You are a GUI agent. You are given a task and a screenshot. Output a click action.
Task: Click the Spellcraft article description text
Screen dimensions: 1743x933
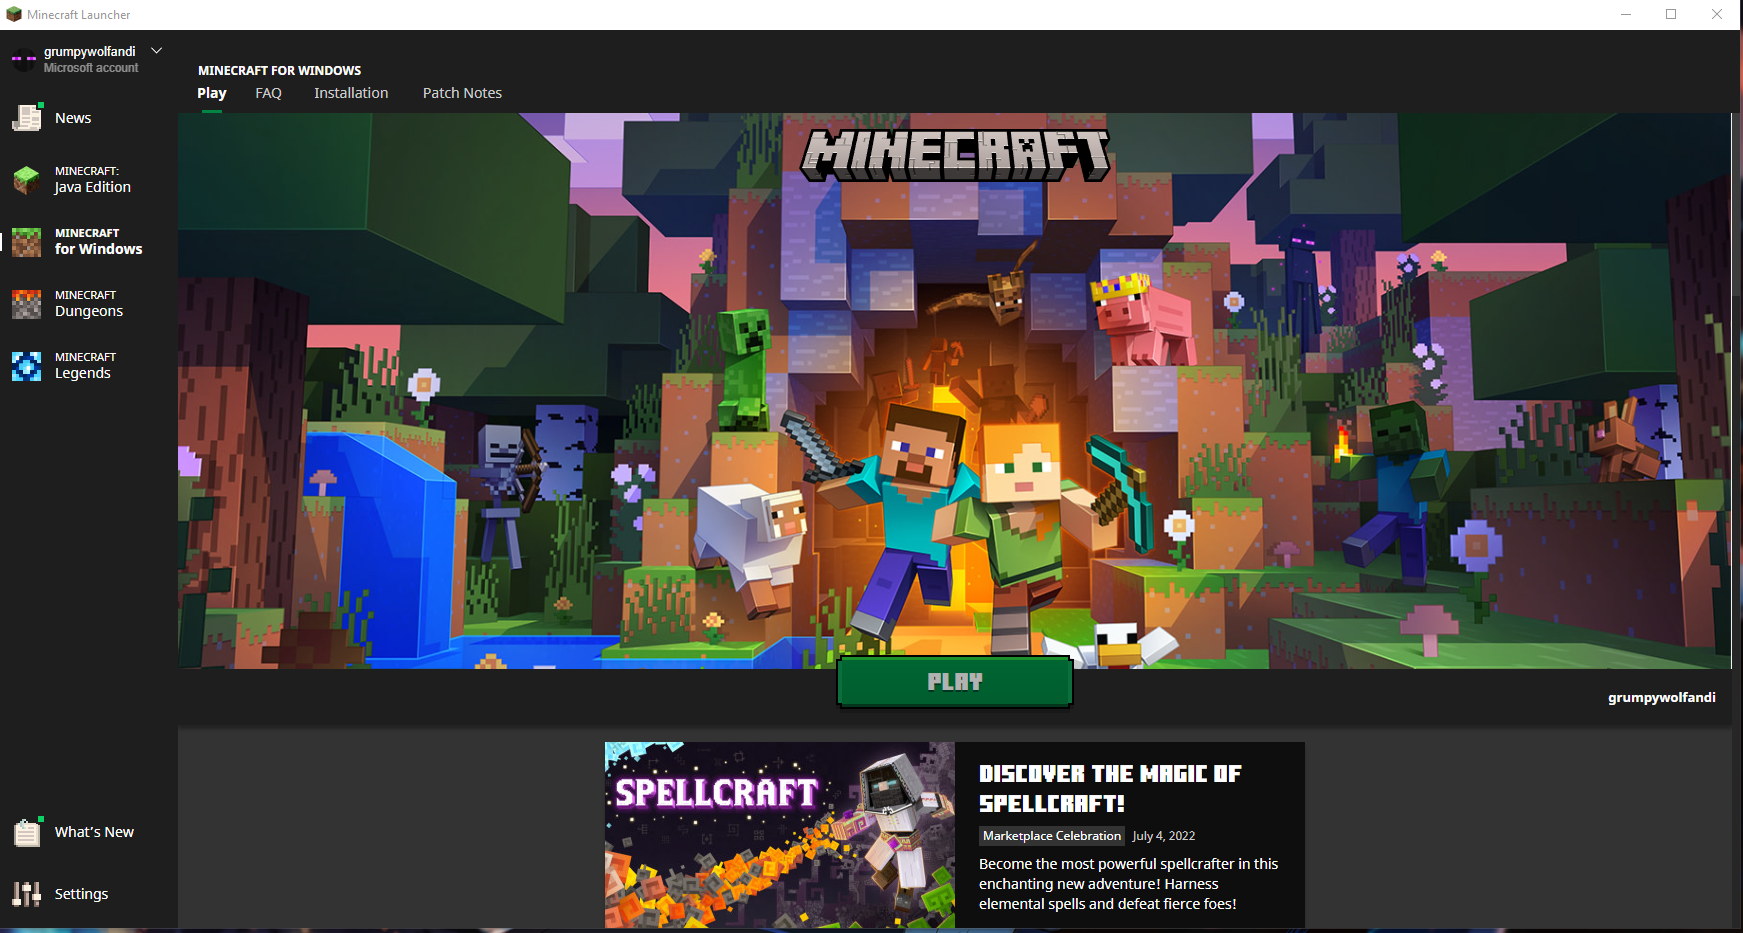coord(1129,884)
